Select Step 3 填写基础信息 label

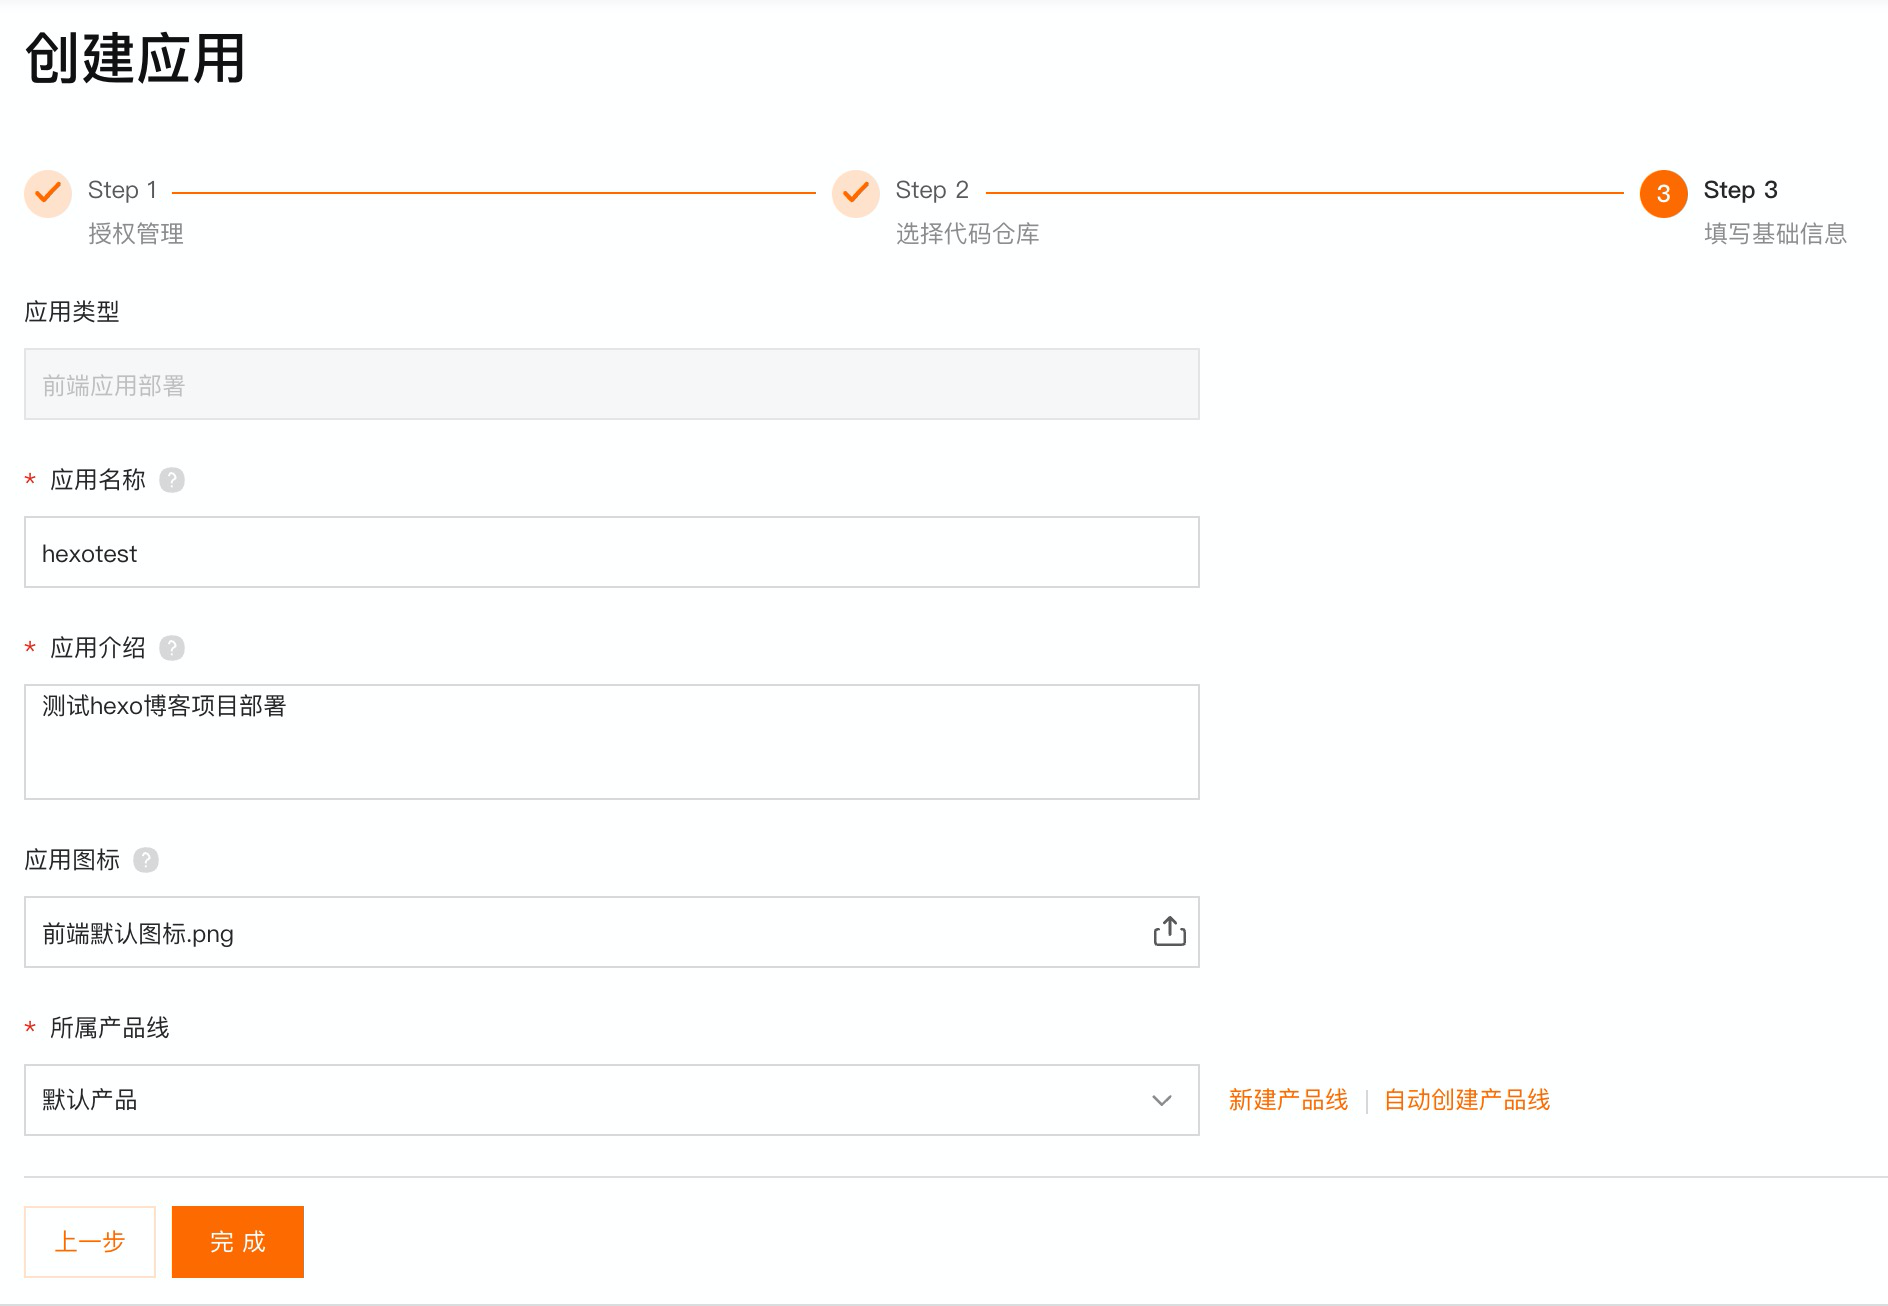(1774, 234)
